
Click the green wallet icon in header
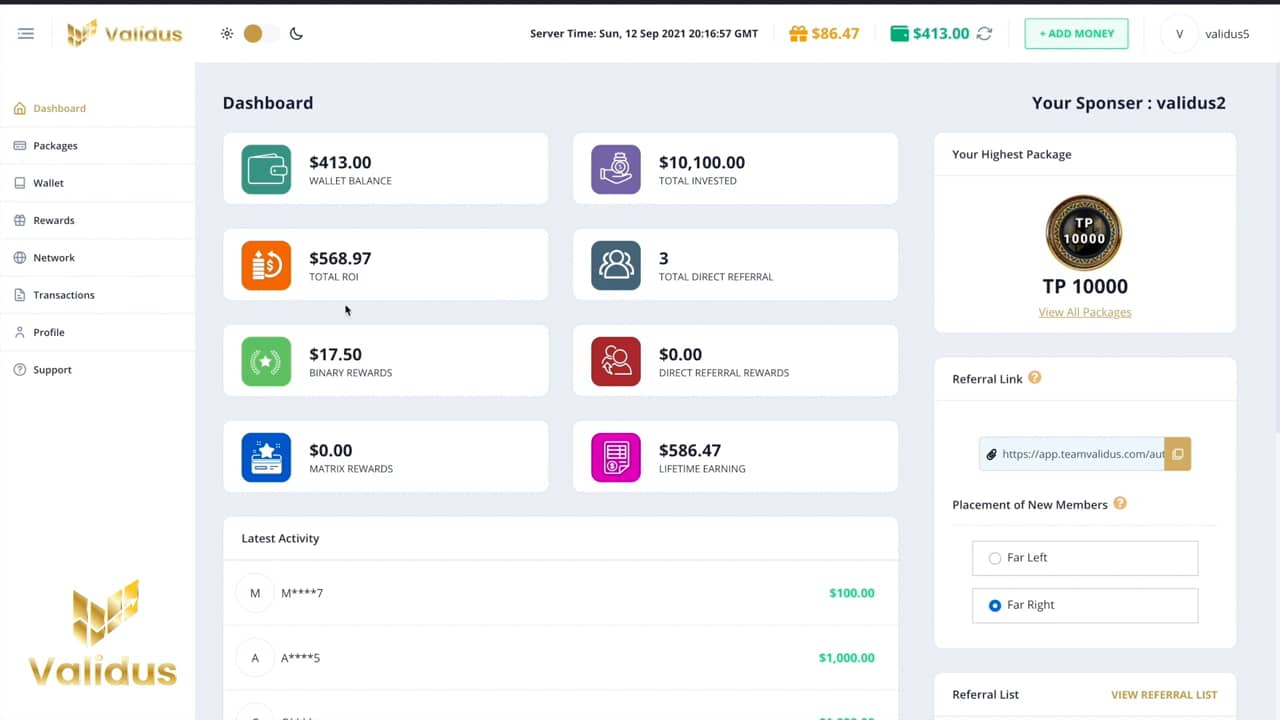[899, 33]
